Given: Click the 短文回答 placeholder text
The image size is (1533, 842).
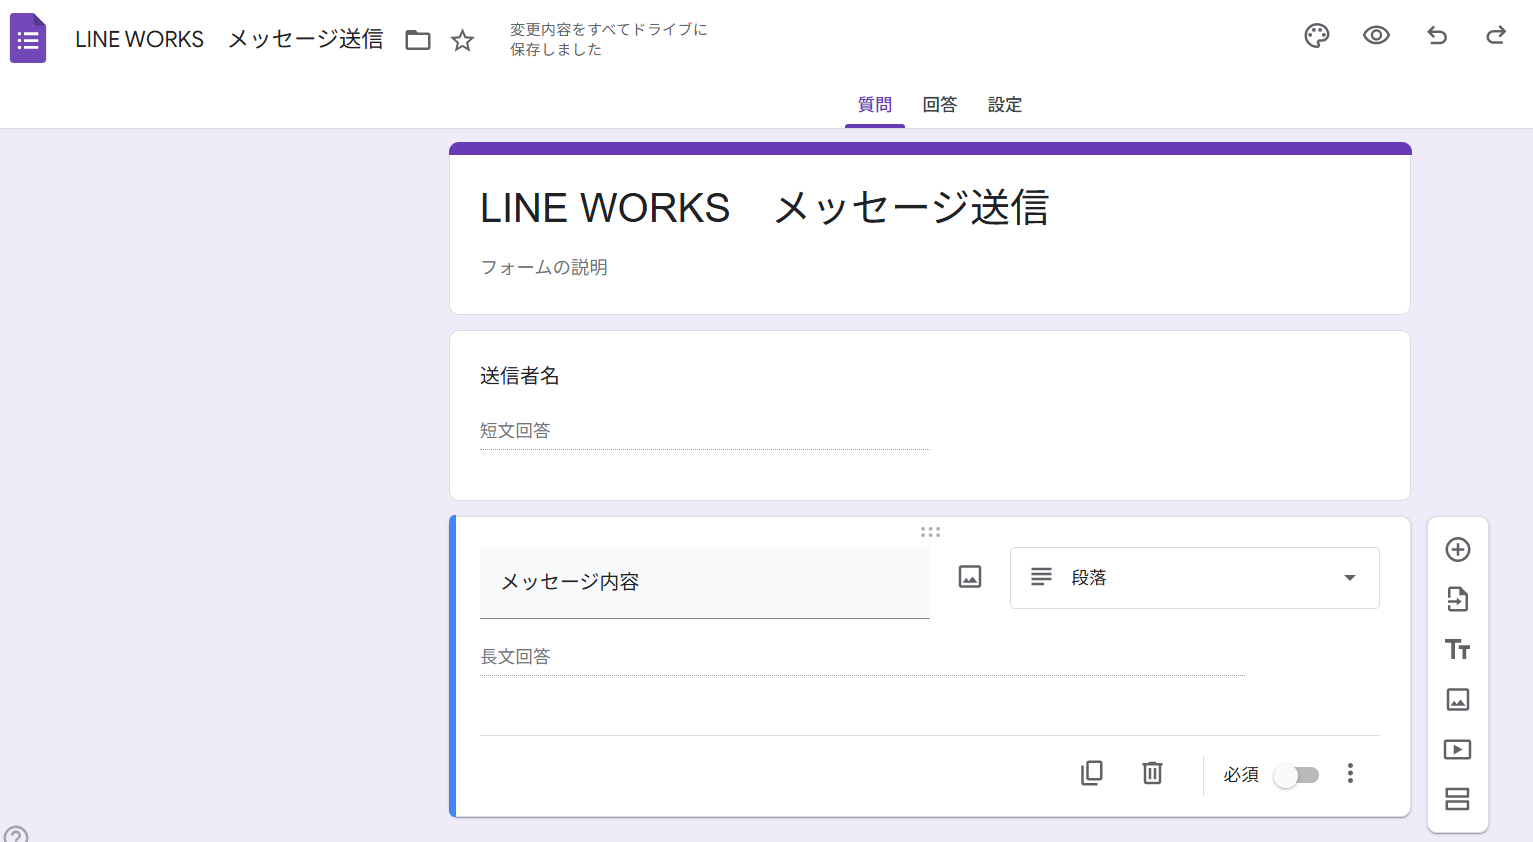Looking at the screenshot, I should (515, 431).
